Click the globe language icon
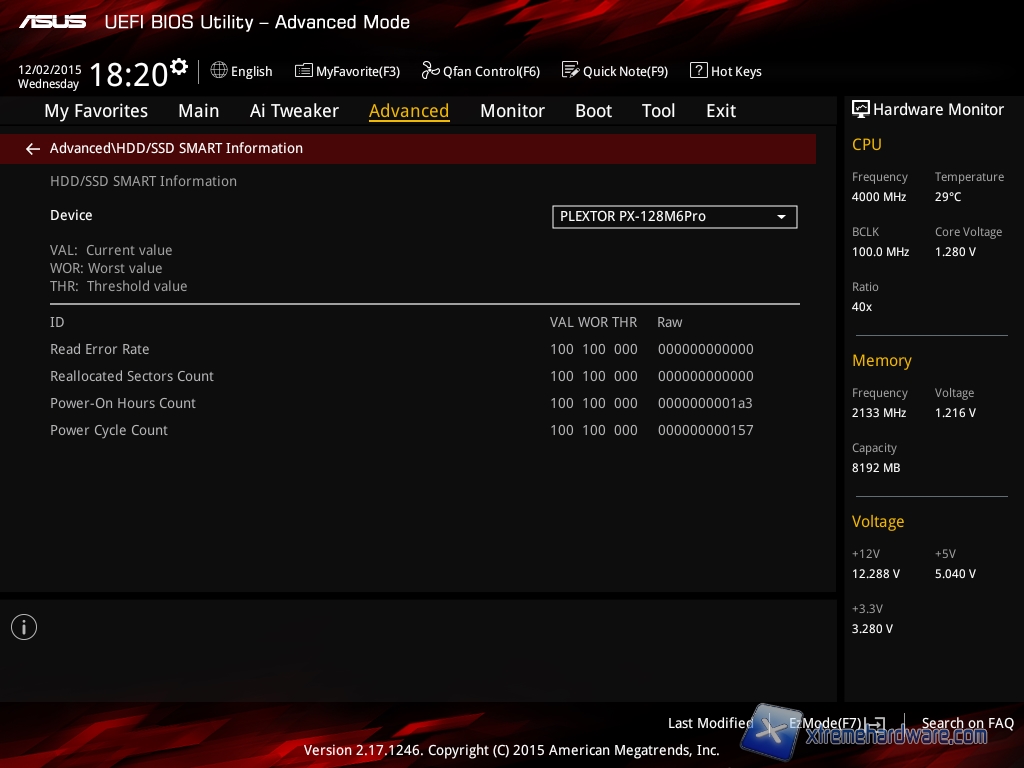The height and width of the screenshot is (768, 1024). pyautogui.click(x=219, y=71)
